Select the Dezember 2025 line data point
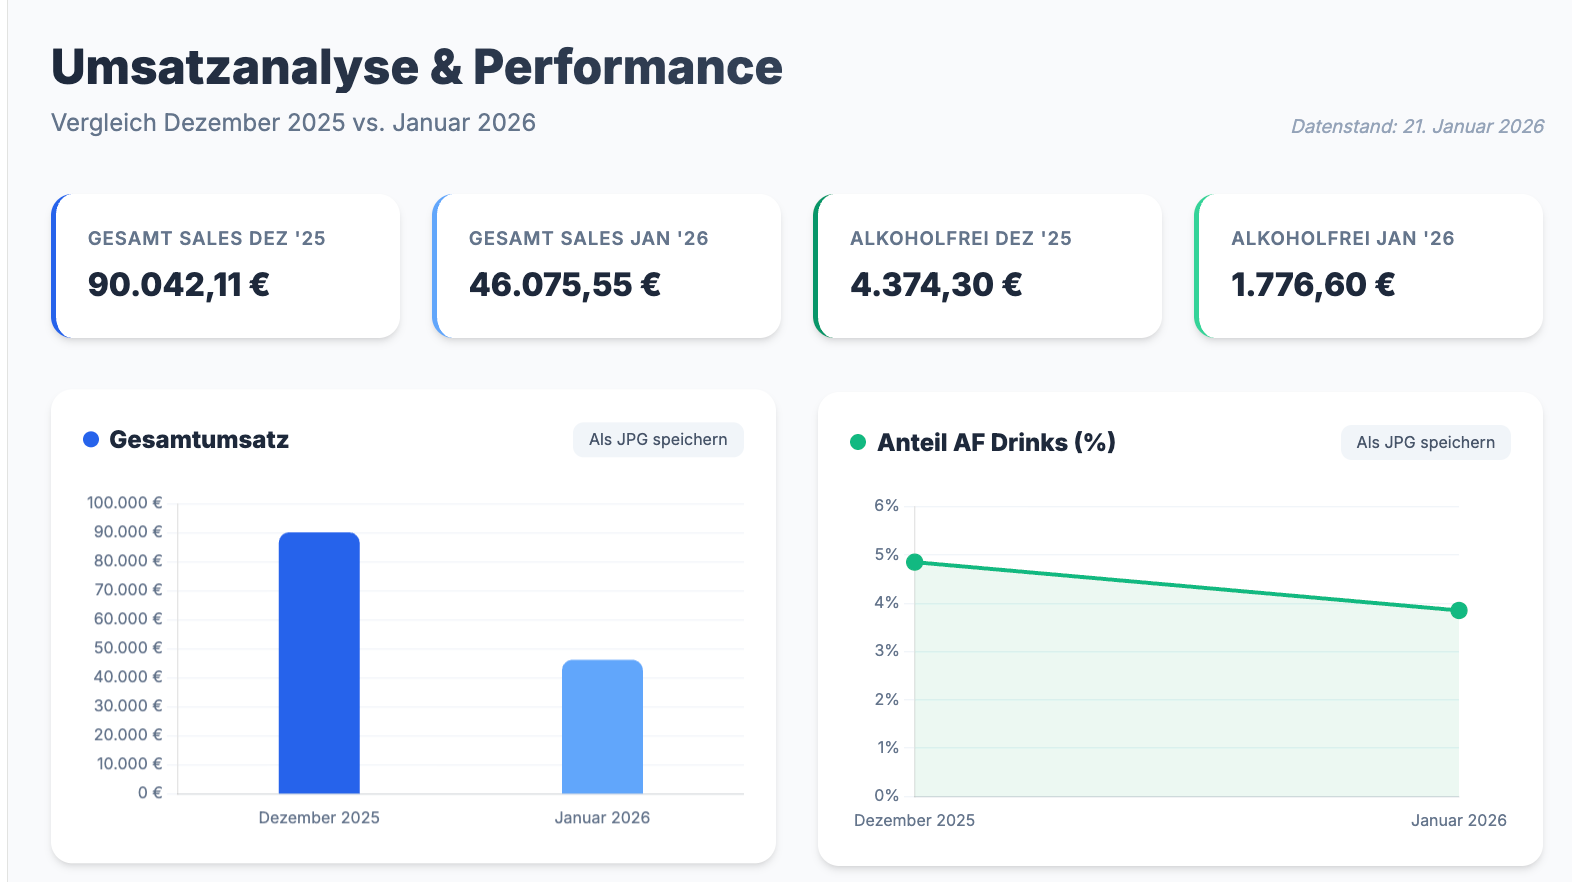This screenshot has height=882, width=1572. coord(914,562)
